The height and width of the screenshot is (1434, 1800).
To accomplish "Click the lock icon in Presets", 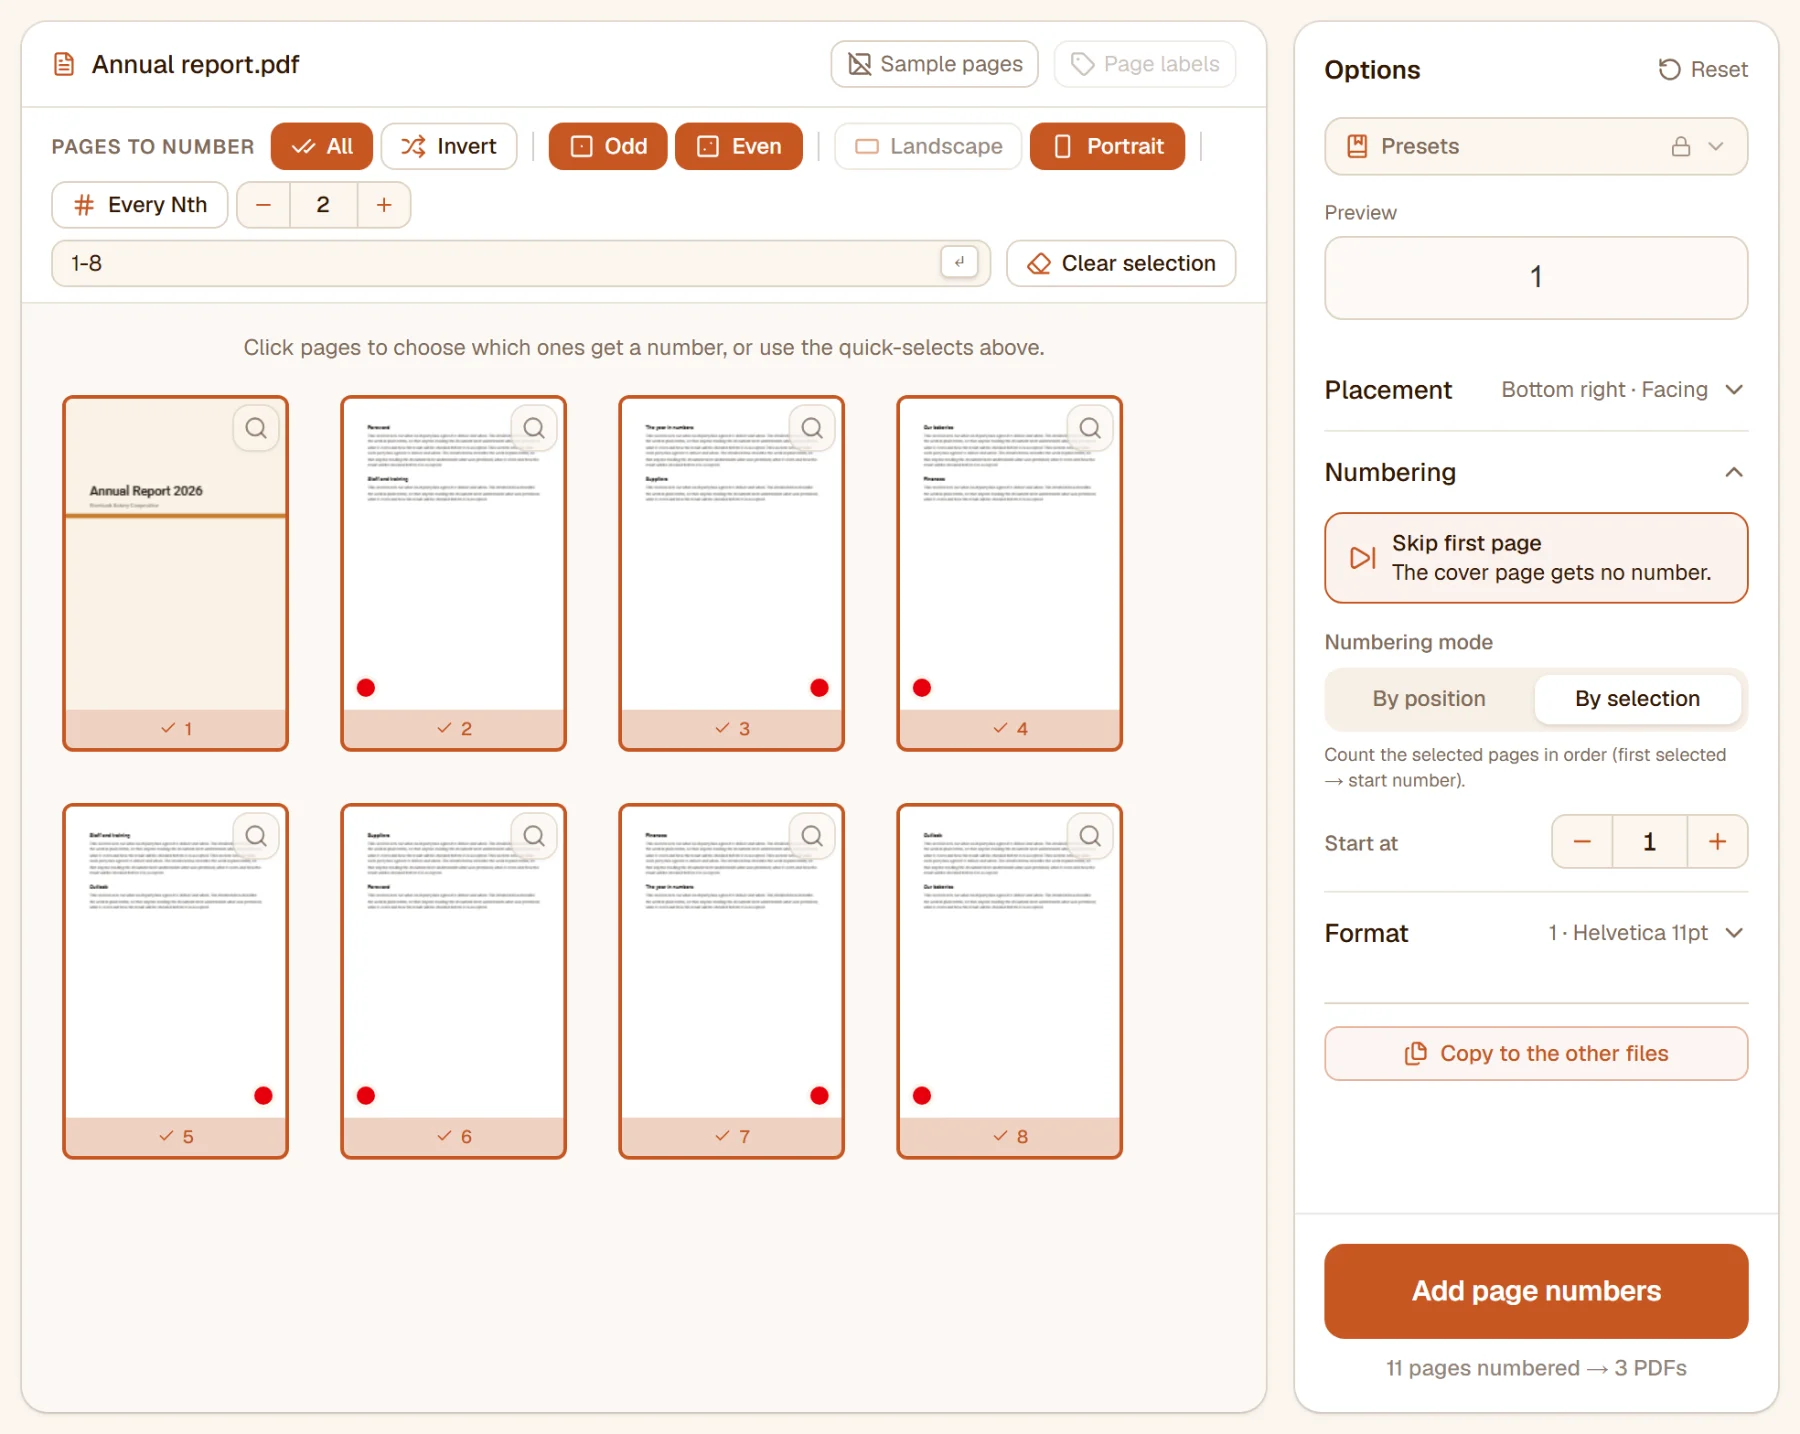I will click(1681, 146).
